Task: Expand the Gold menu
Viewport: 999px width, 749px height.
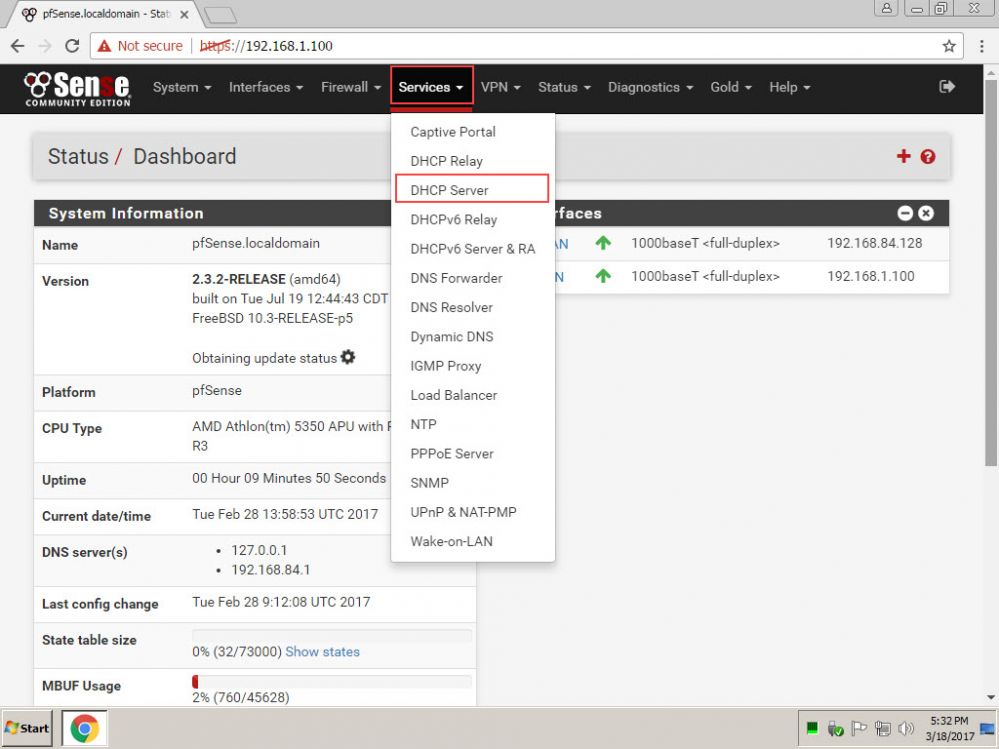Action: pos(731,87)
